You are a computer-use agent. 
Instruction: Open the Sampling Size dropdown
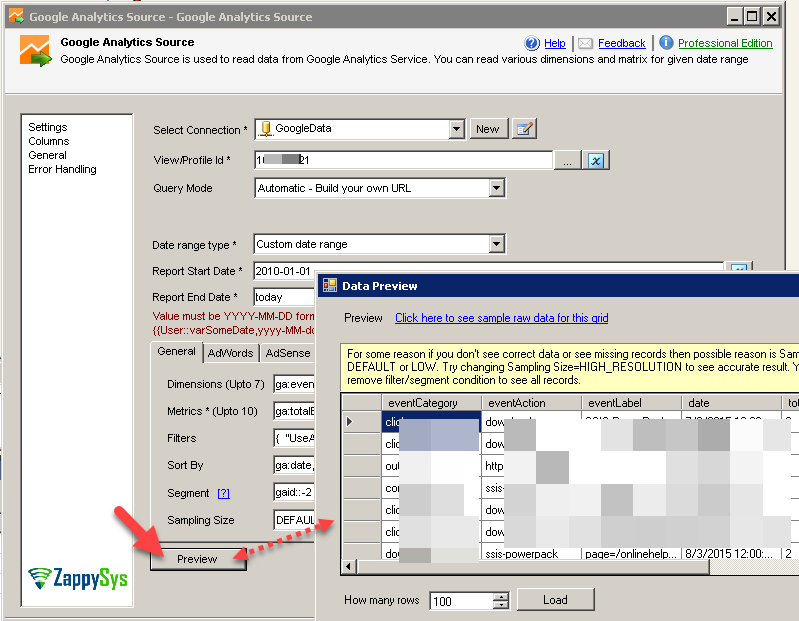(295, 520)
